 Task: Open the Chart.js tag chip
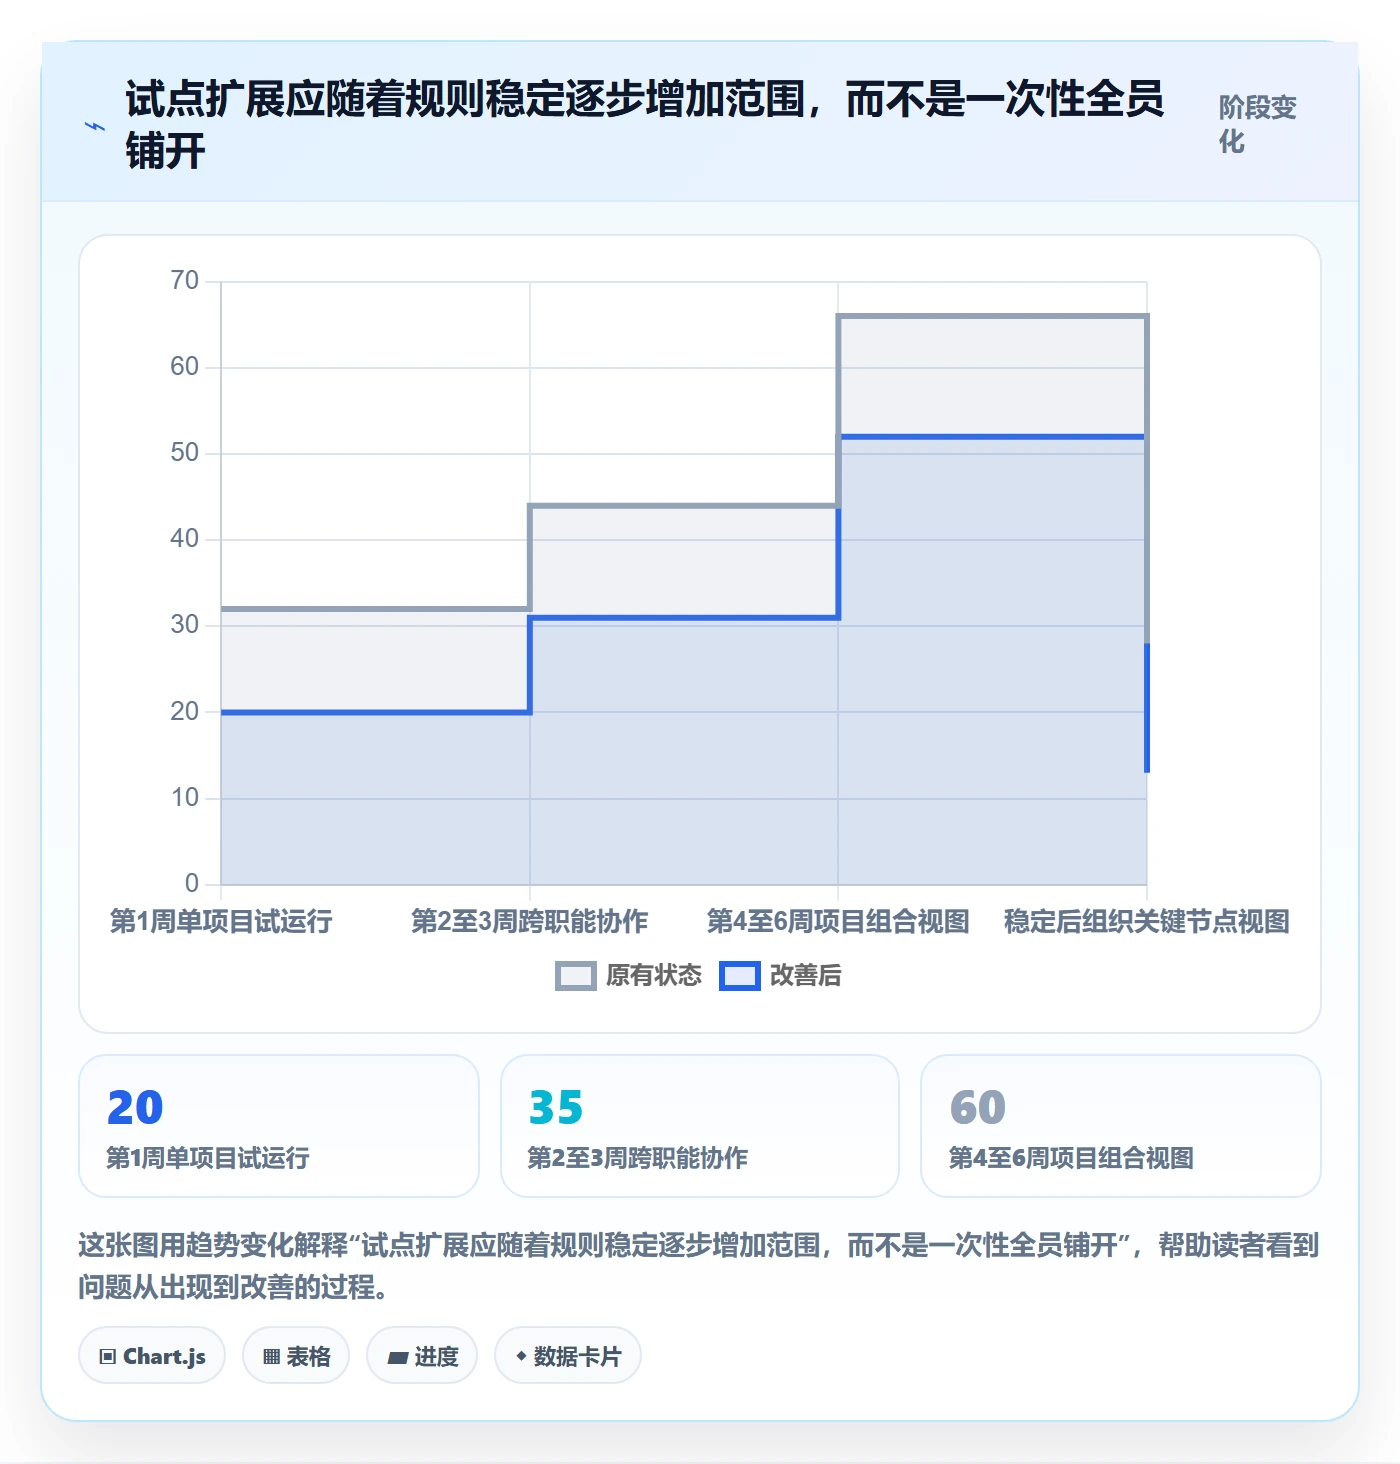point(152,1356)
